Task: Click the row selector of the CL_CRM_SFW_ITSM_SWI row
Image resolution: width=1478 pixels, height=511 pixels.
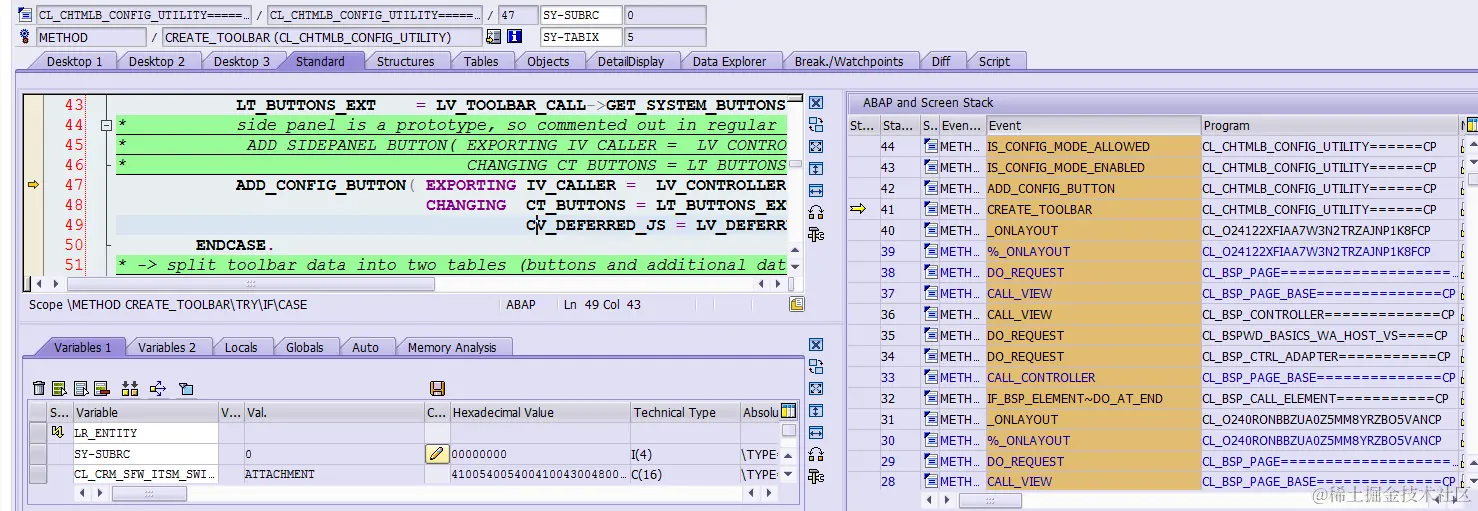Action: (x=38, y=475)
